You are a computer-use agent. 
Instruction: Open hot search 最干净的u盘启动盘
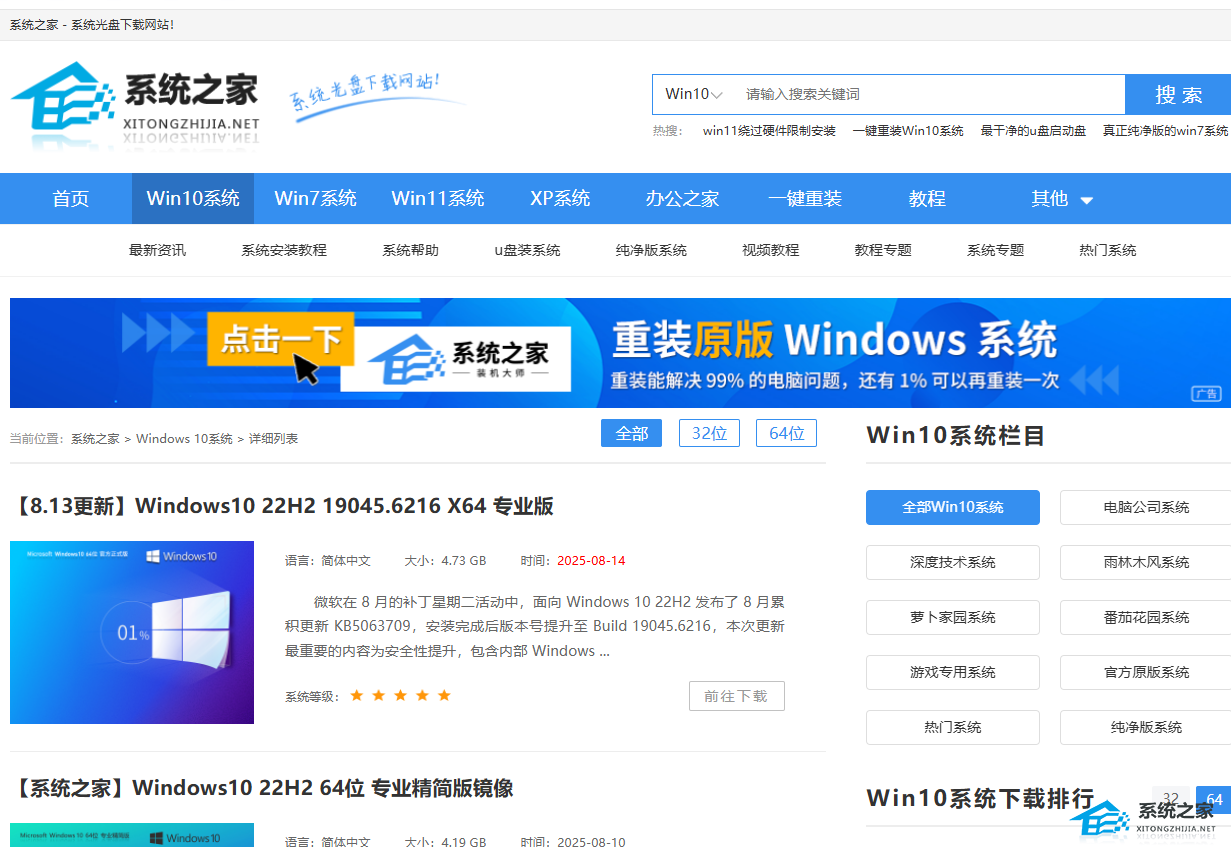tap(1033, 131)
